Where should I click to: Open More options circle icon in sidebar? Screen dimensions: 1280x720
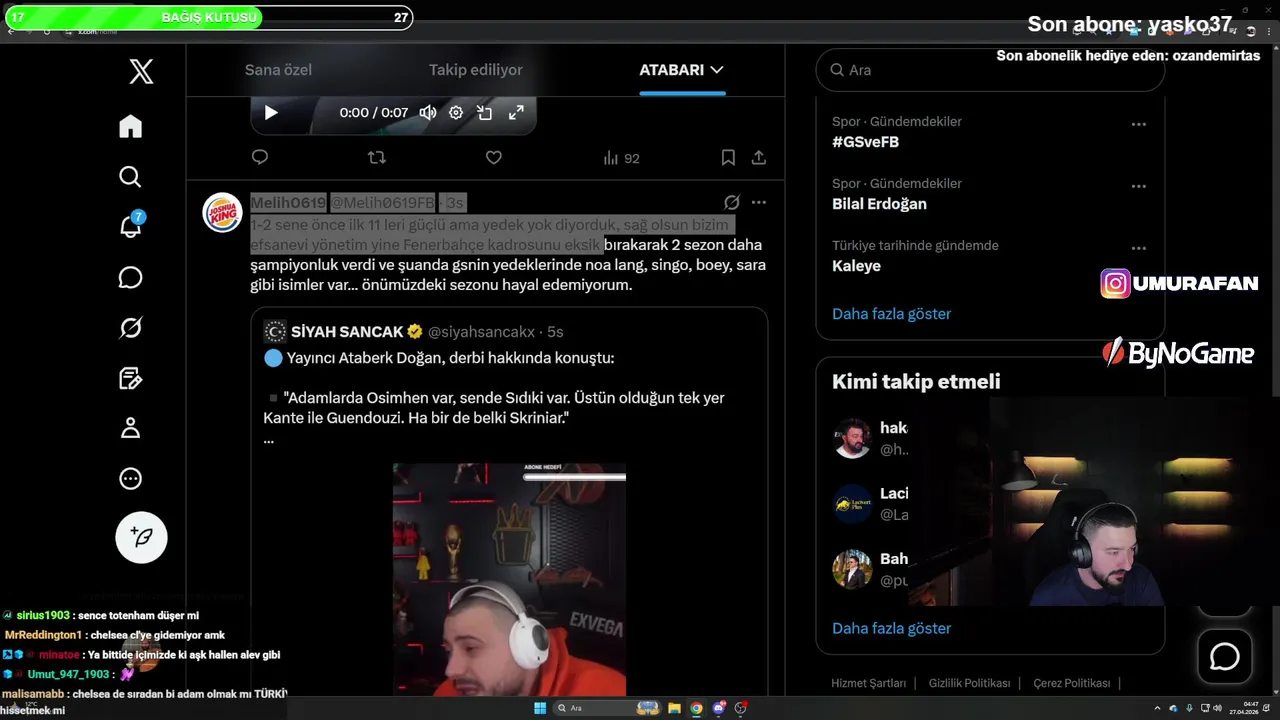[131, 479]
